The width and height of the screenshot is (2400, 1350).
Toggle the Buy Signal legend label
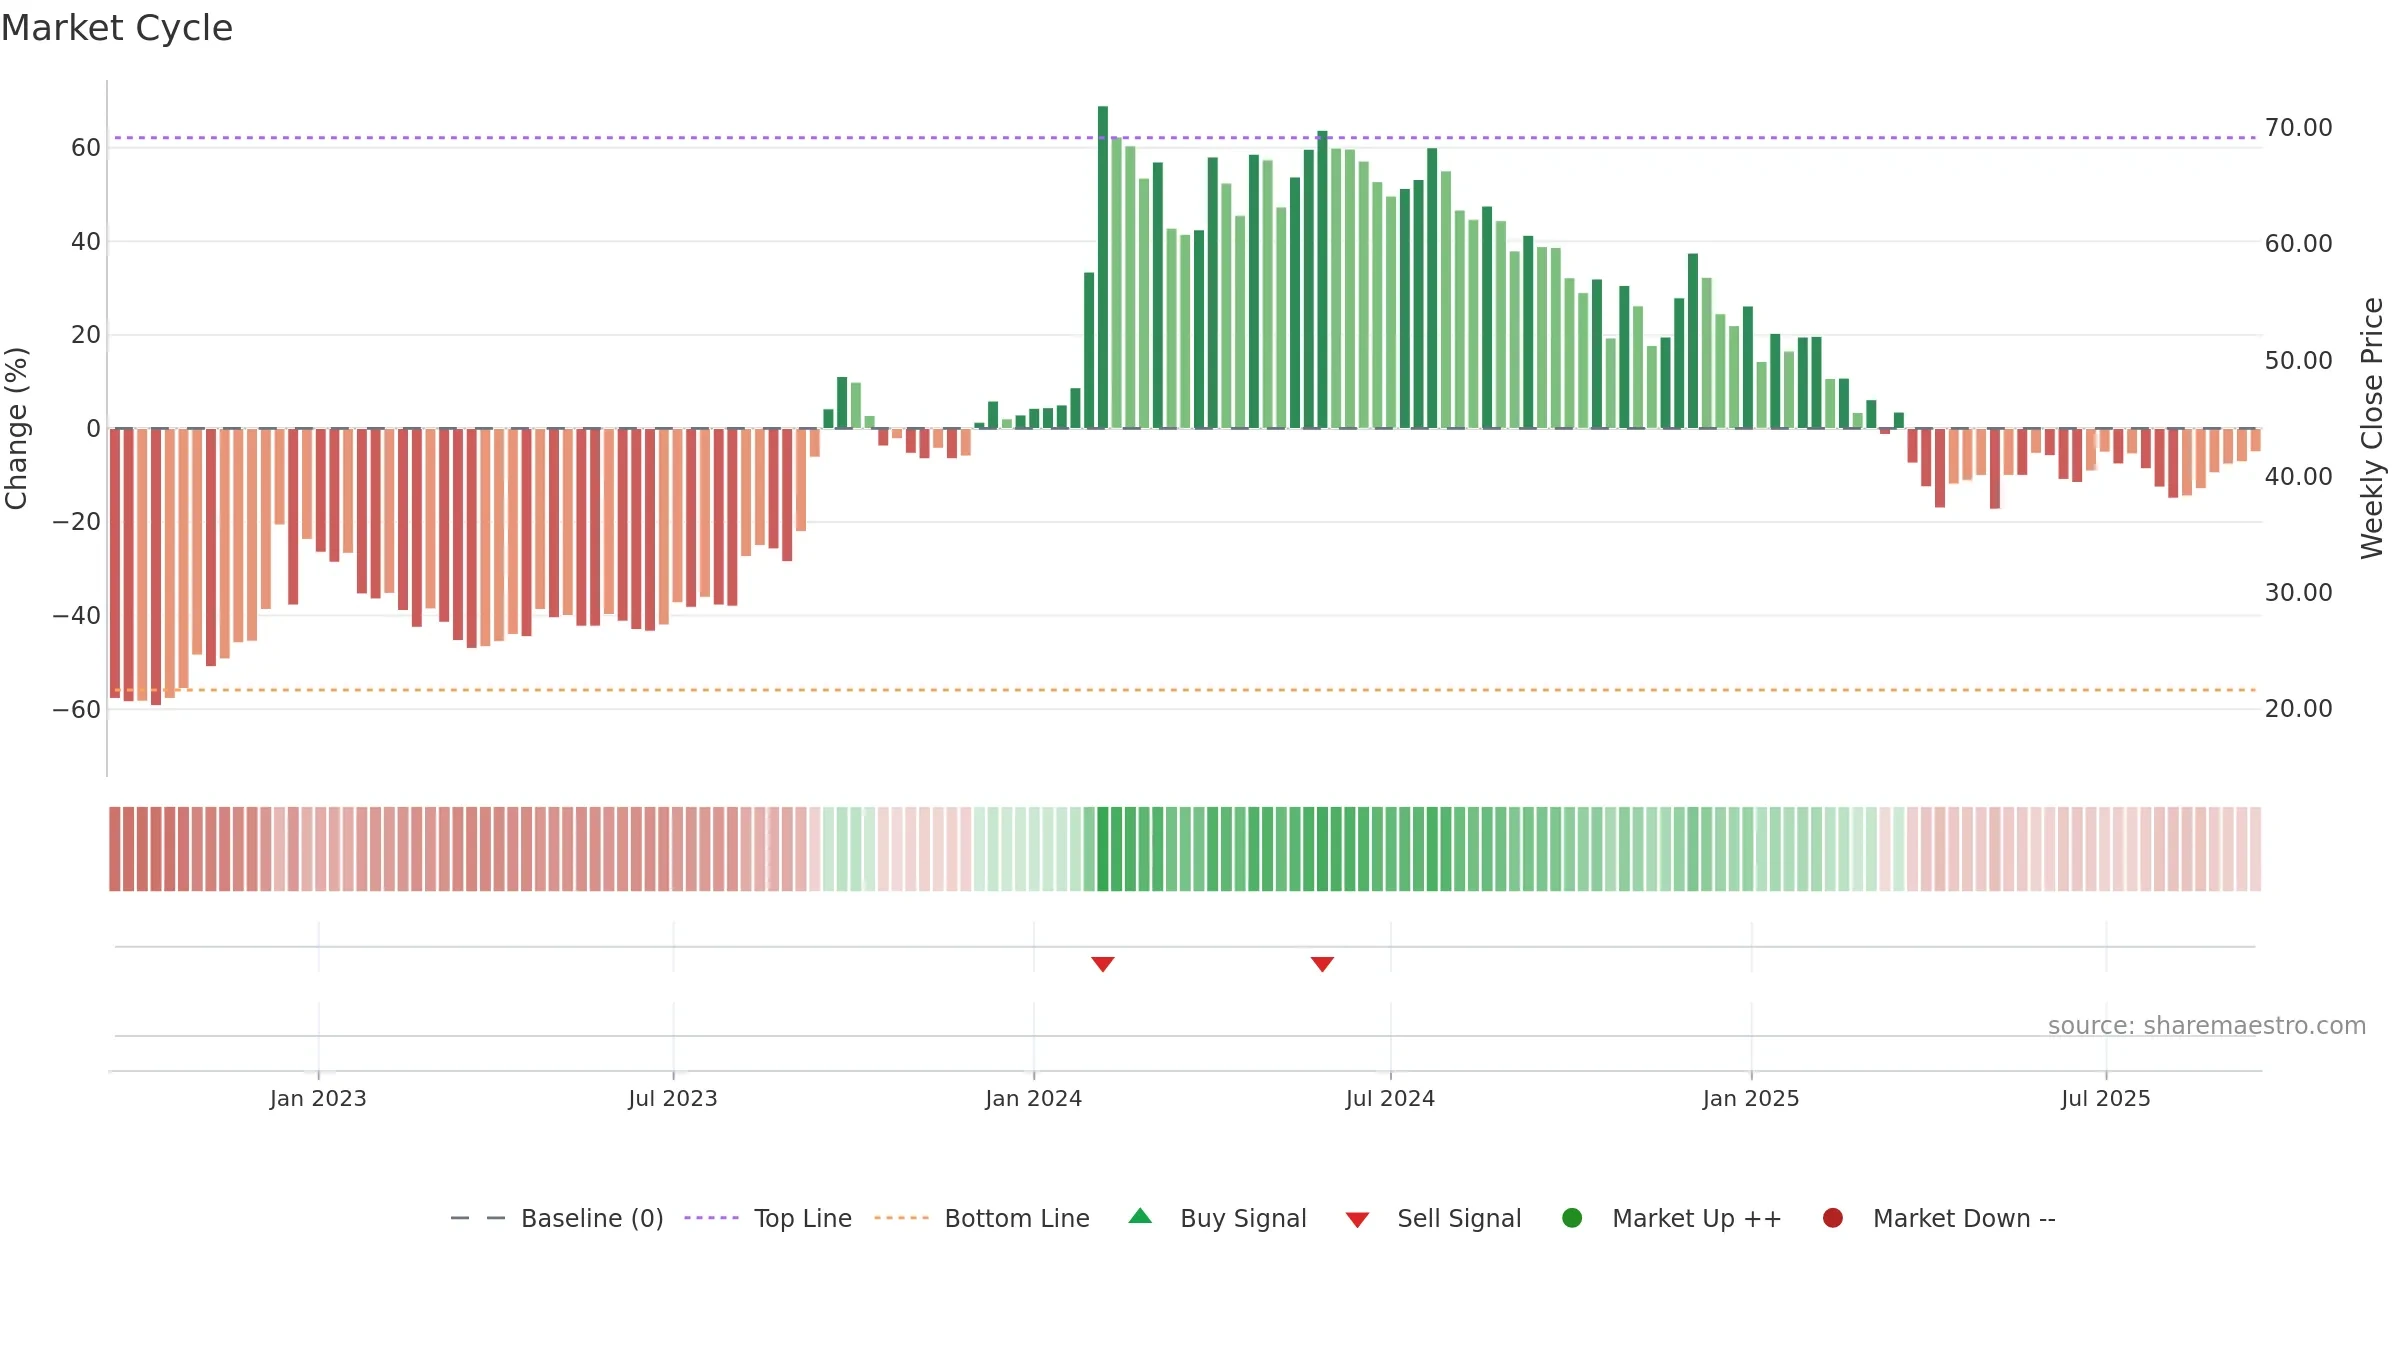[1243, 1218]
